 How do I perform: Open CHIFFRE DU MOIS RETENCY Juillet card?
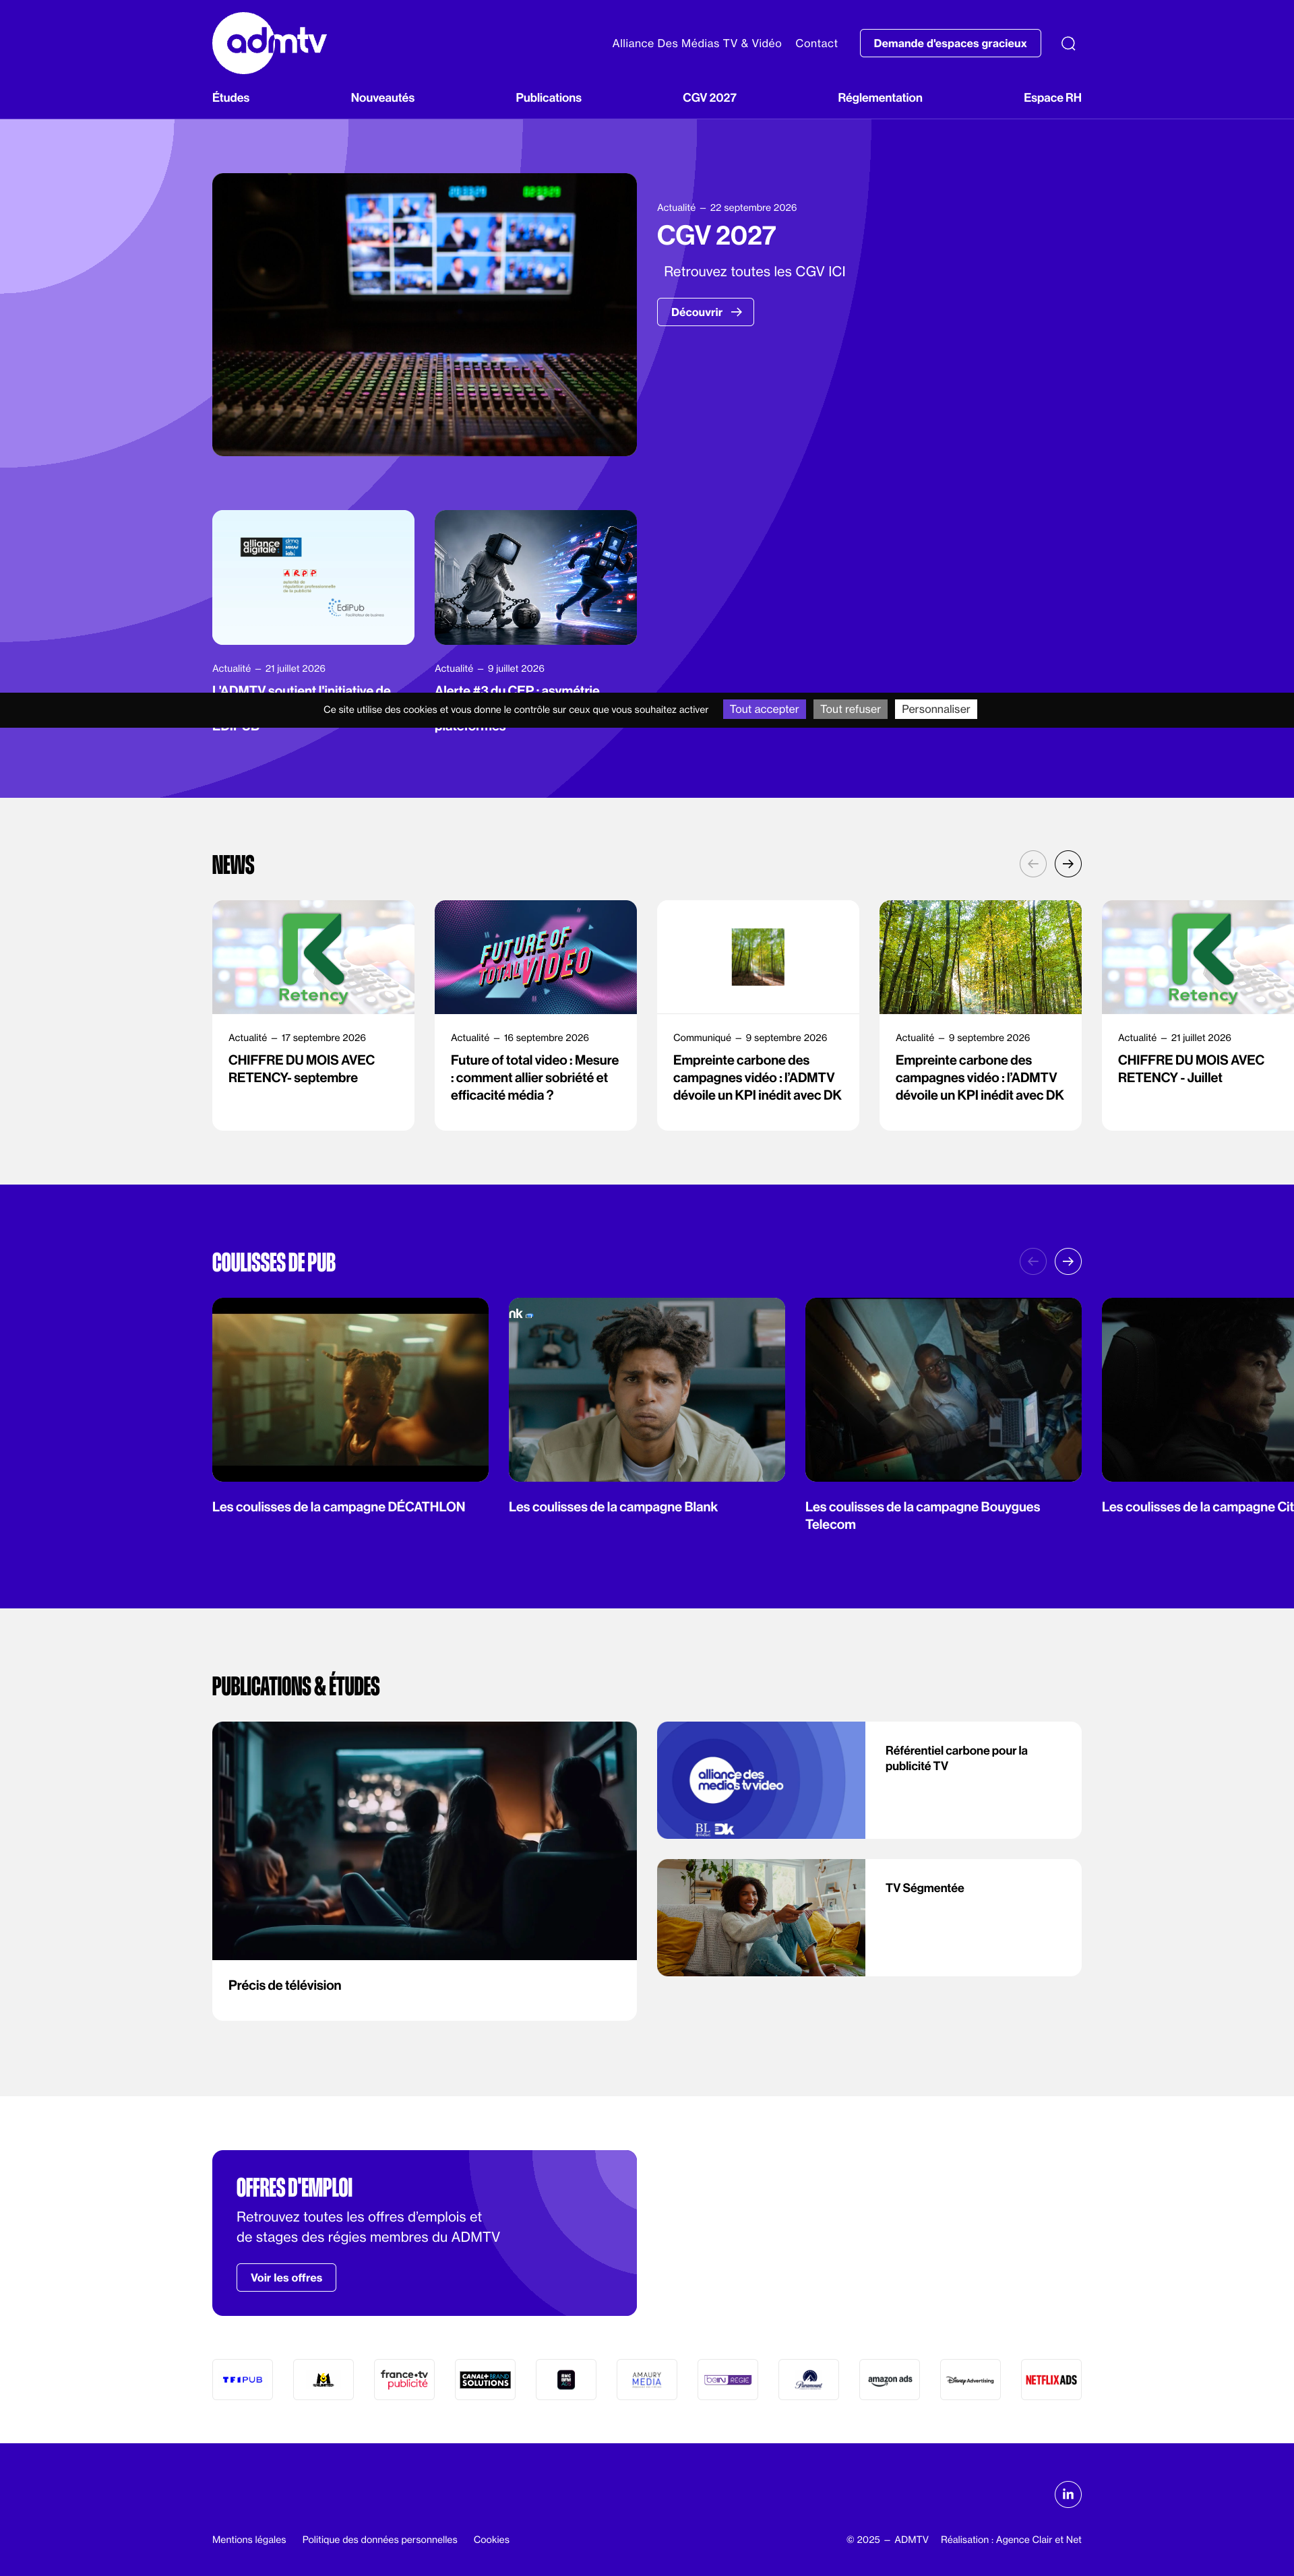tap(1198, 1015)
